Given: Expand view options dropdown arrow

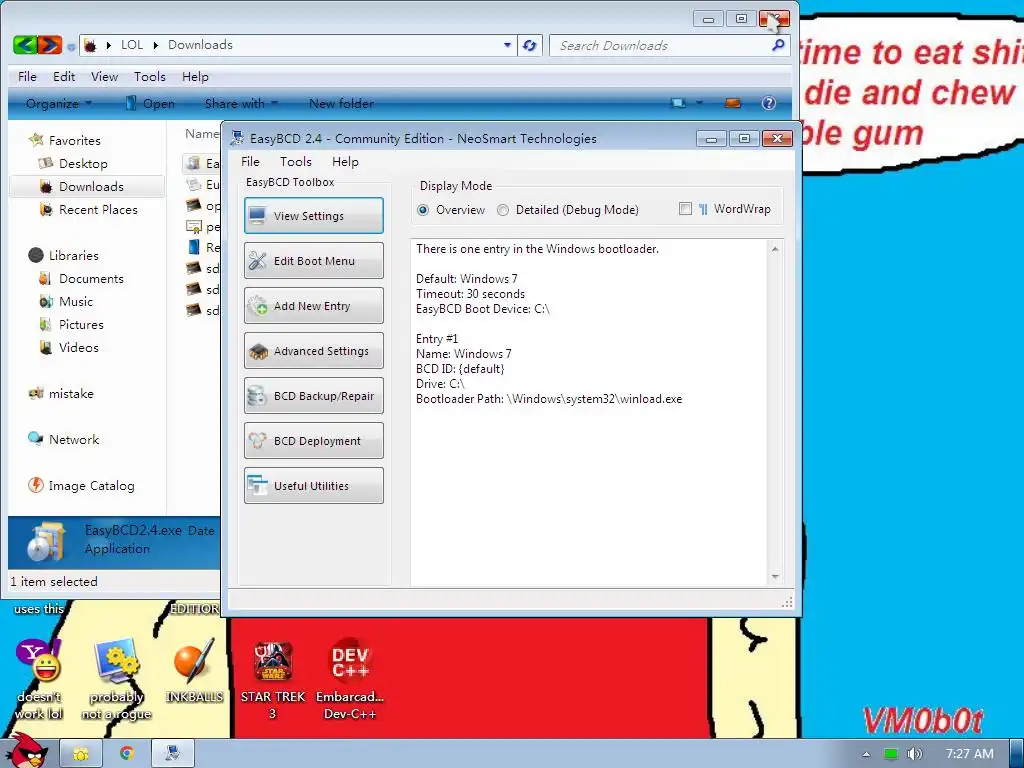Looking at the screenshot, I should click(x=699, y=103).
